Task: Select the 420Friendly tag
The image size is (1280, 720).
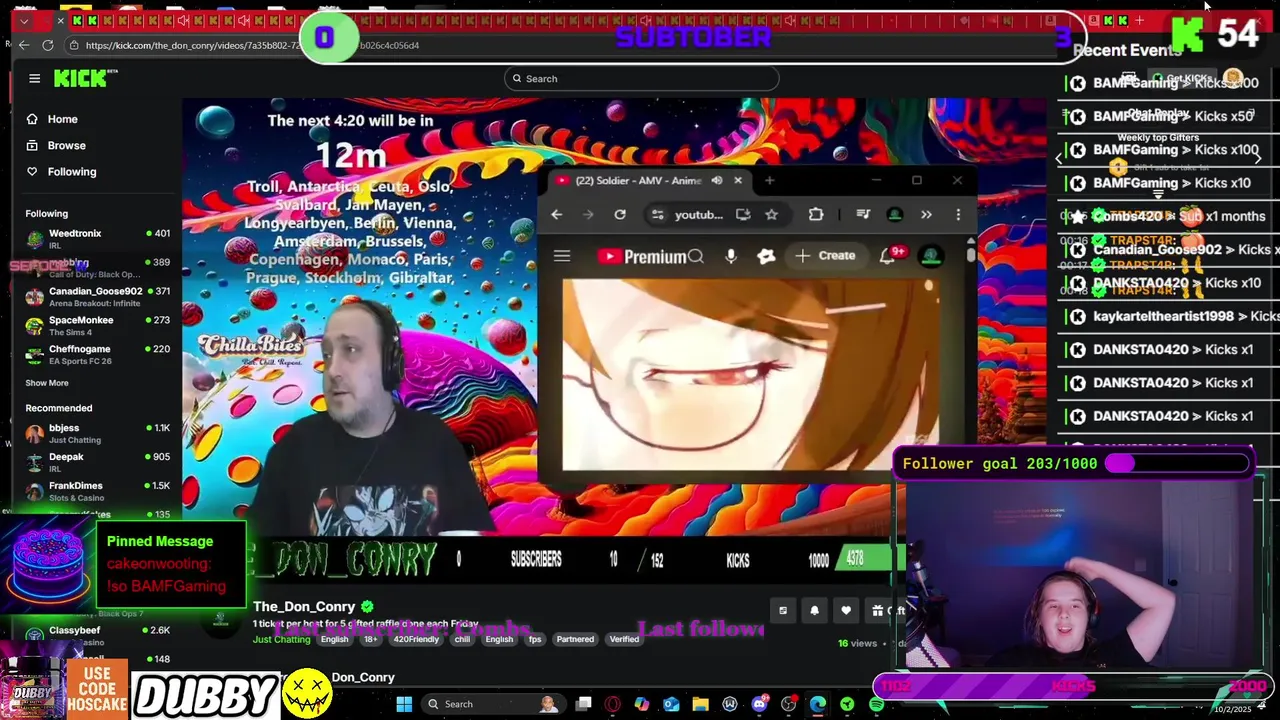Action: (416, 639)
